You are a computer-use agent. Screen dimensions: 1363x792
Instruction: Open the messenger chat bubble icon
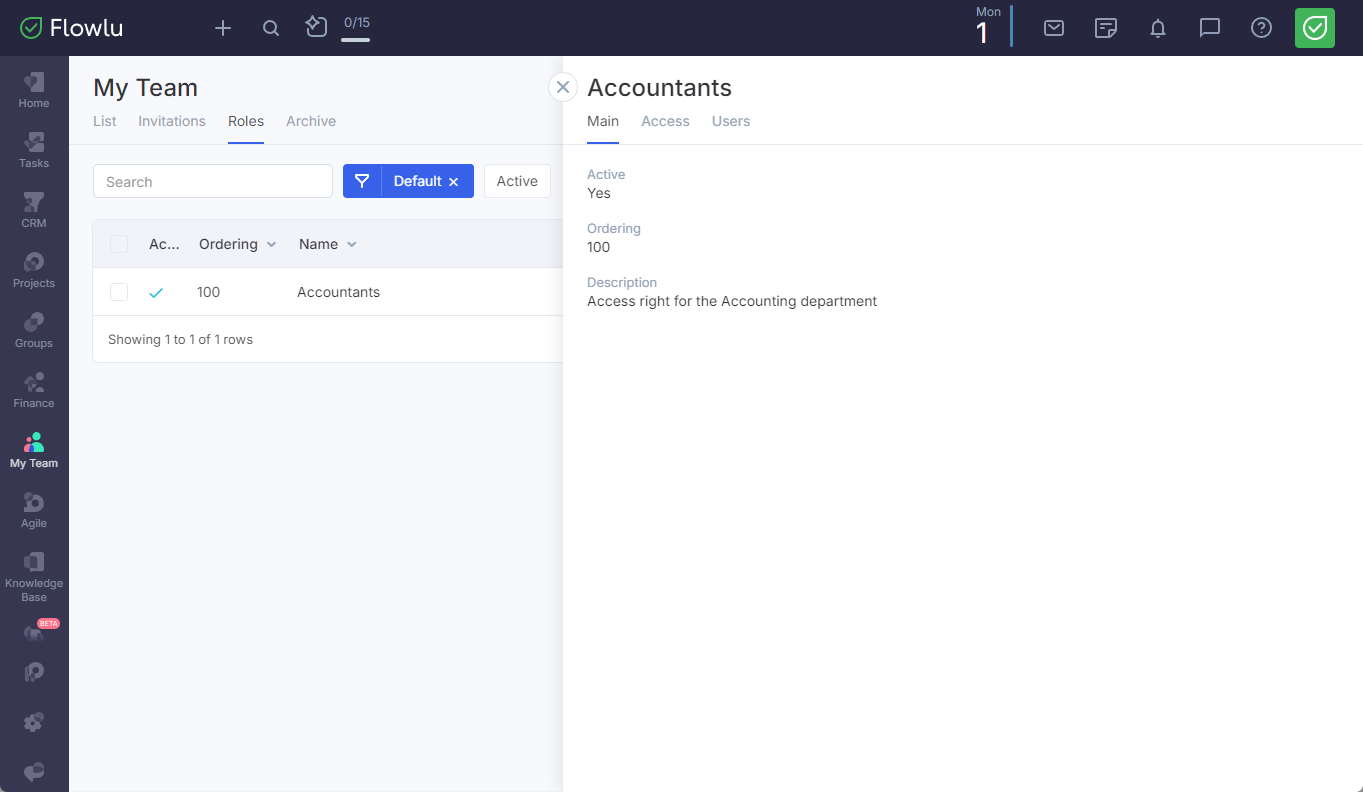[1210, 28]
